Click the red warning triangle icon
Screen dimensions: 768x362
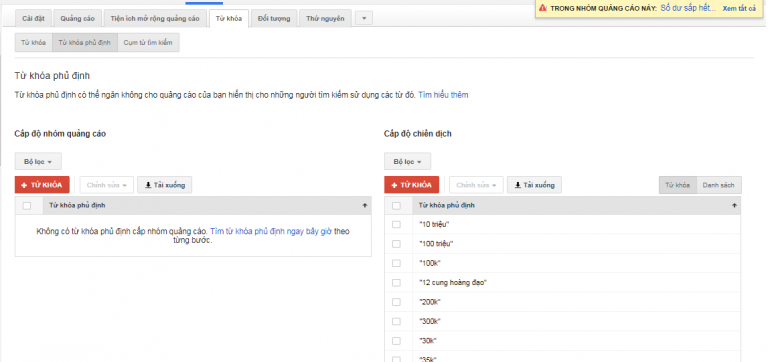(543, 8)
